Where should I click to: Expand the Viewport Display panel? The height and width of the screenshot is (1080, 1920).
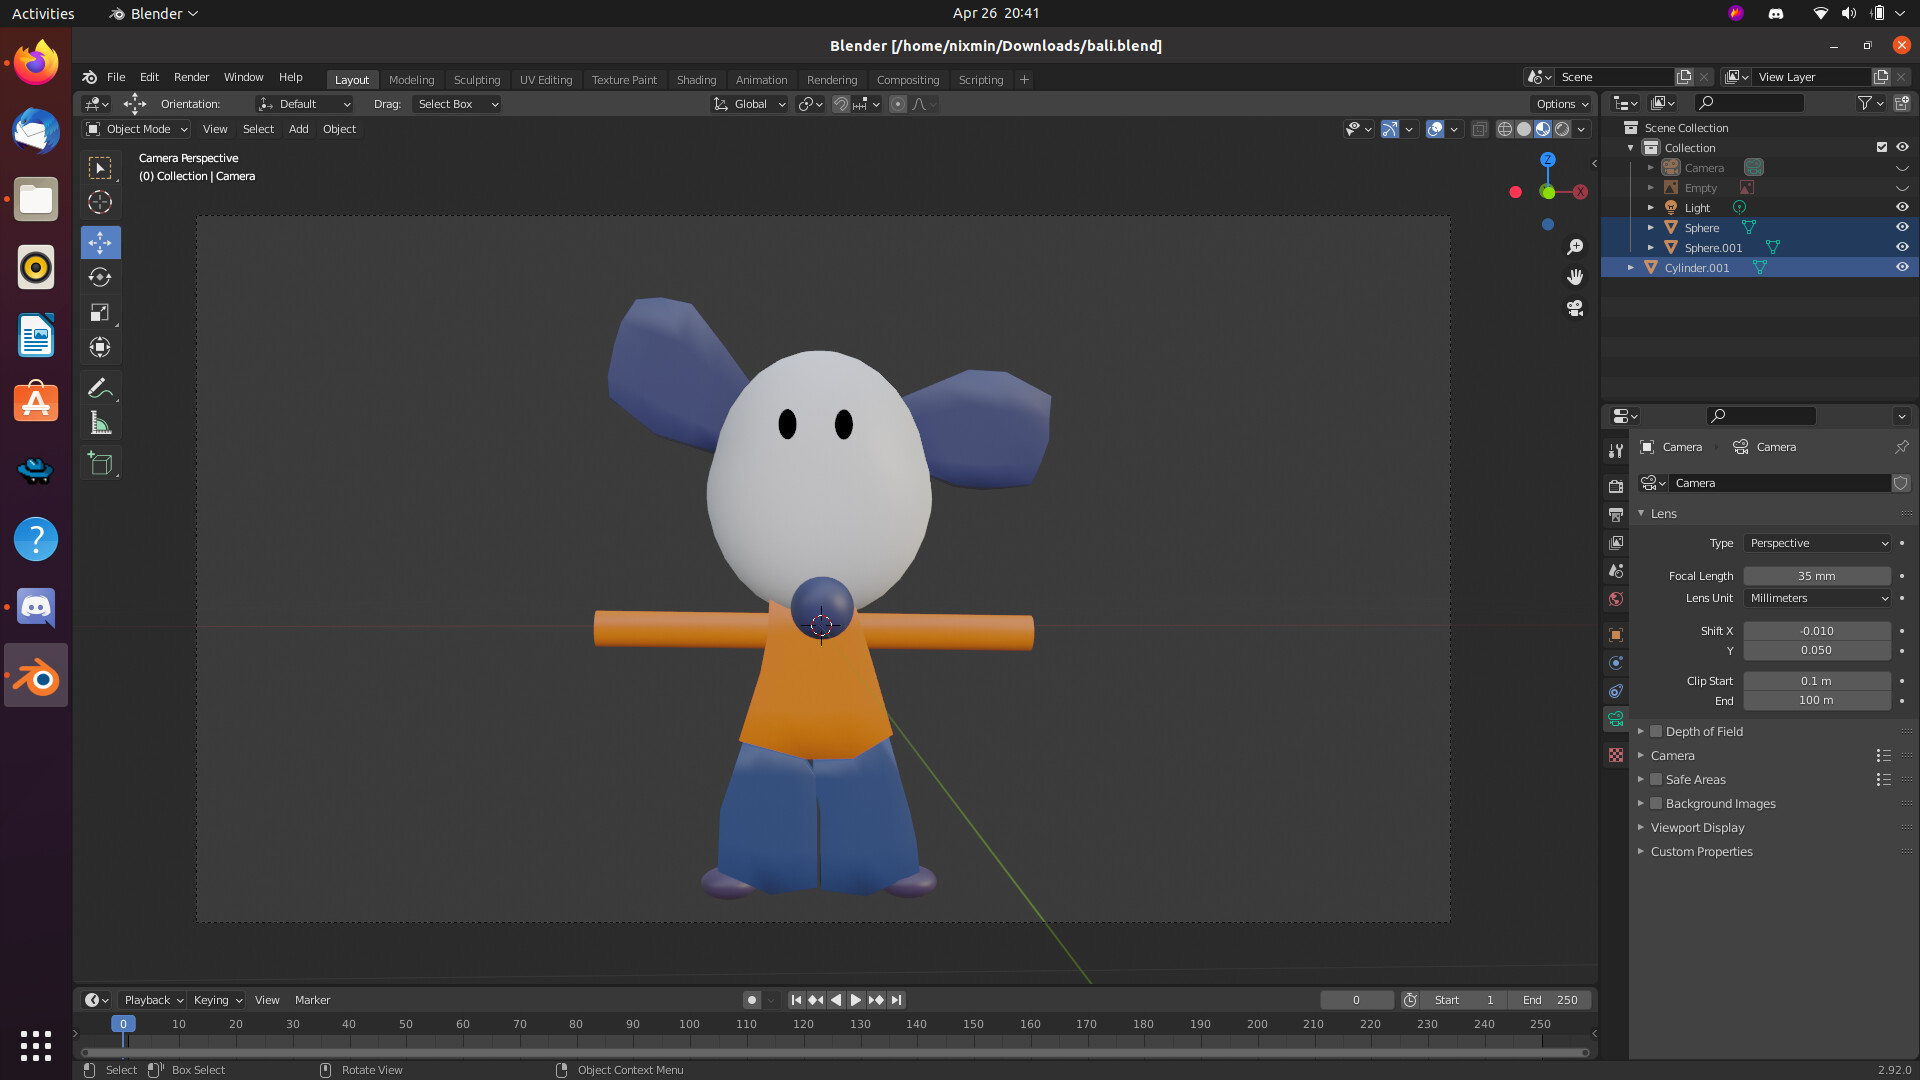pyautogui.click(x=1697, y=827)
